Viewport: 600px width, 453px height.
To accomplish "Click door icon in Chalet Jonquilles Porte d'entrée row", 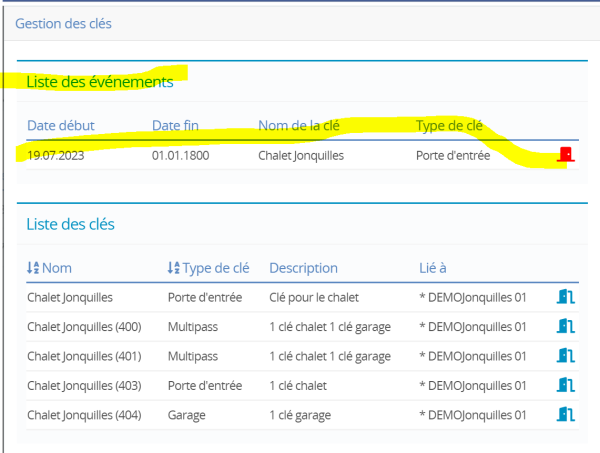I will click(566, 297).
